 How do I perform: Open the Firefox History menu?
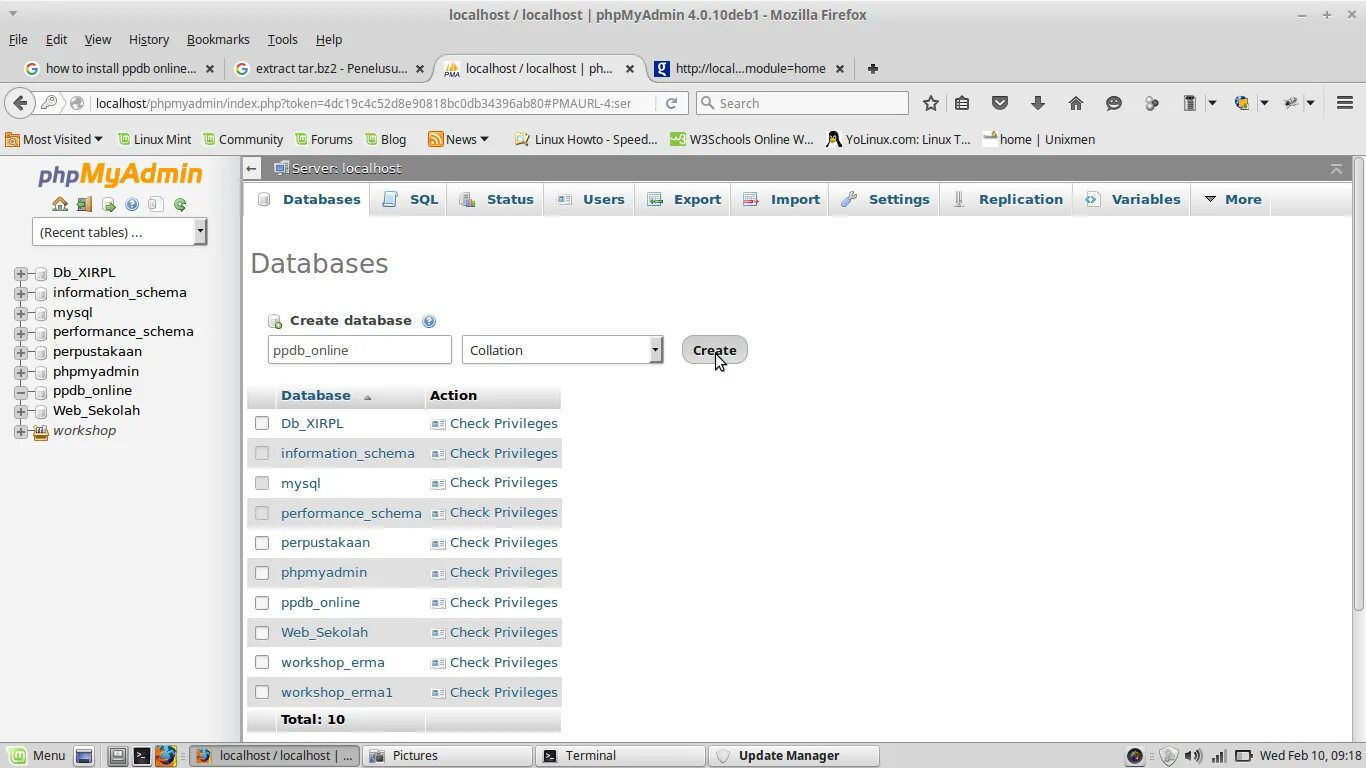tap(149, 39)
